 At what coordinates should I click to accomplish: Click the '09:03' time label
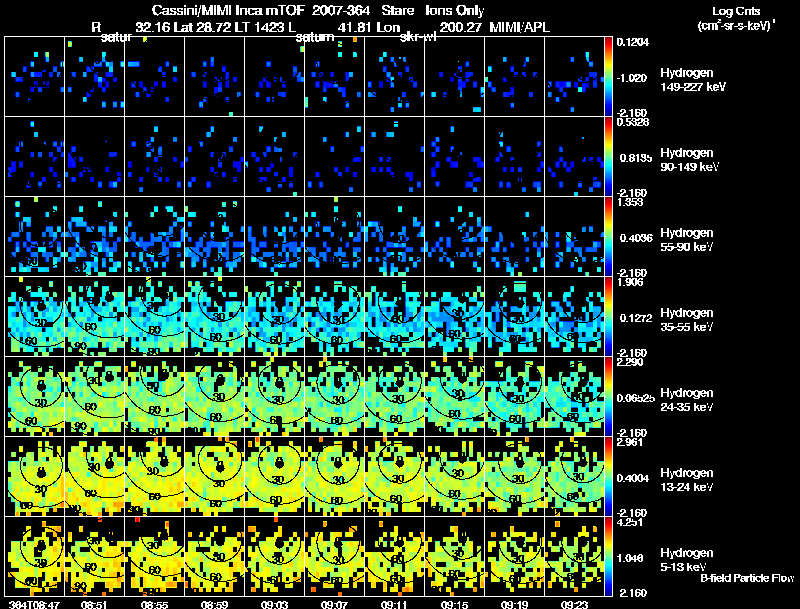[x=274, y=604]
